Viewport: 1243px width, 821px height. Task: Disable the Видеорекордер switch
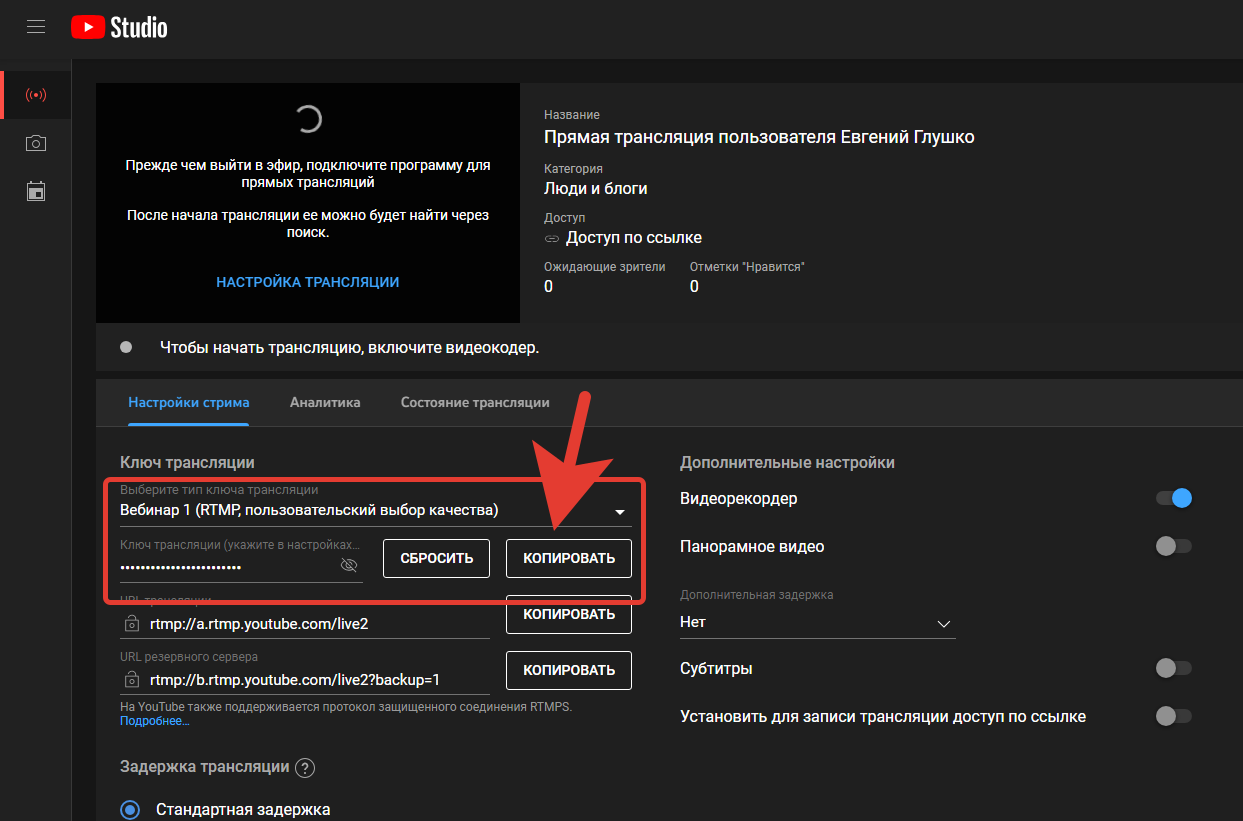(x=1174, y=498)
